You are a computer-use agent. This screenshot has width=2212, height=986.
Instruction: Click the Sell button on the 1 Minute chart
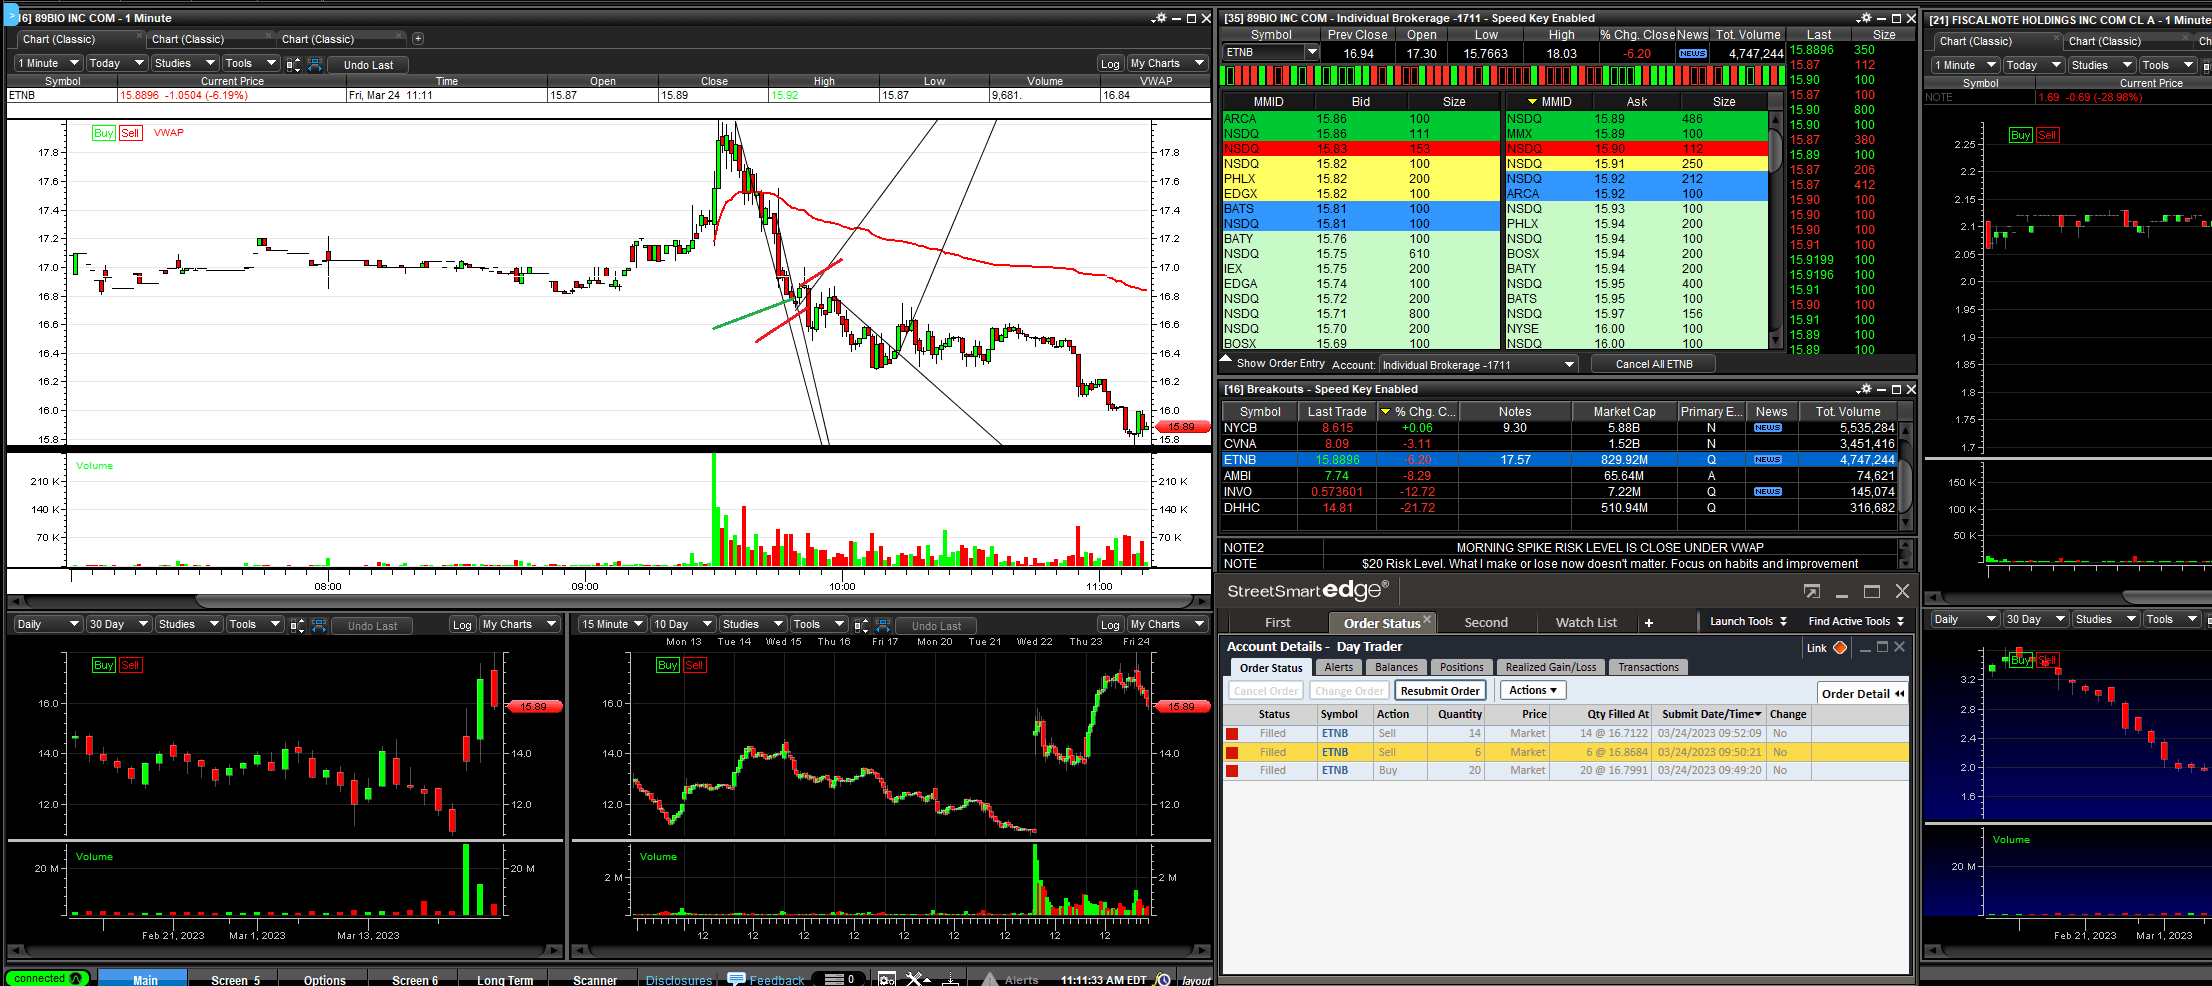coord(130,133)
